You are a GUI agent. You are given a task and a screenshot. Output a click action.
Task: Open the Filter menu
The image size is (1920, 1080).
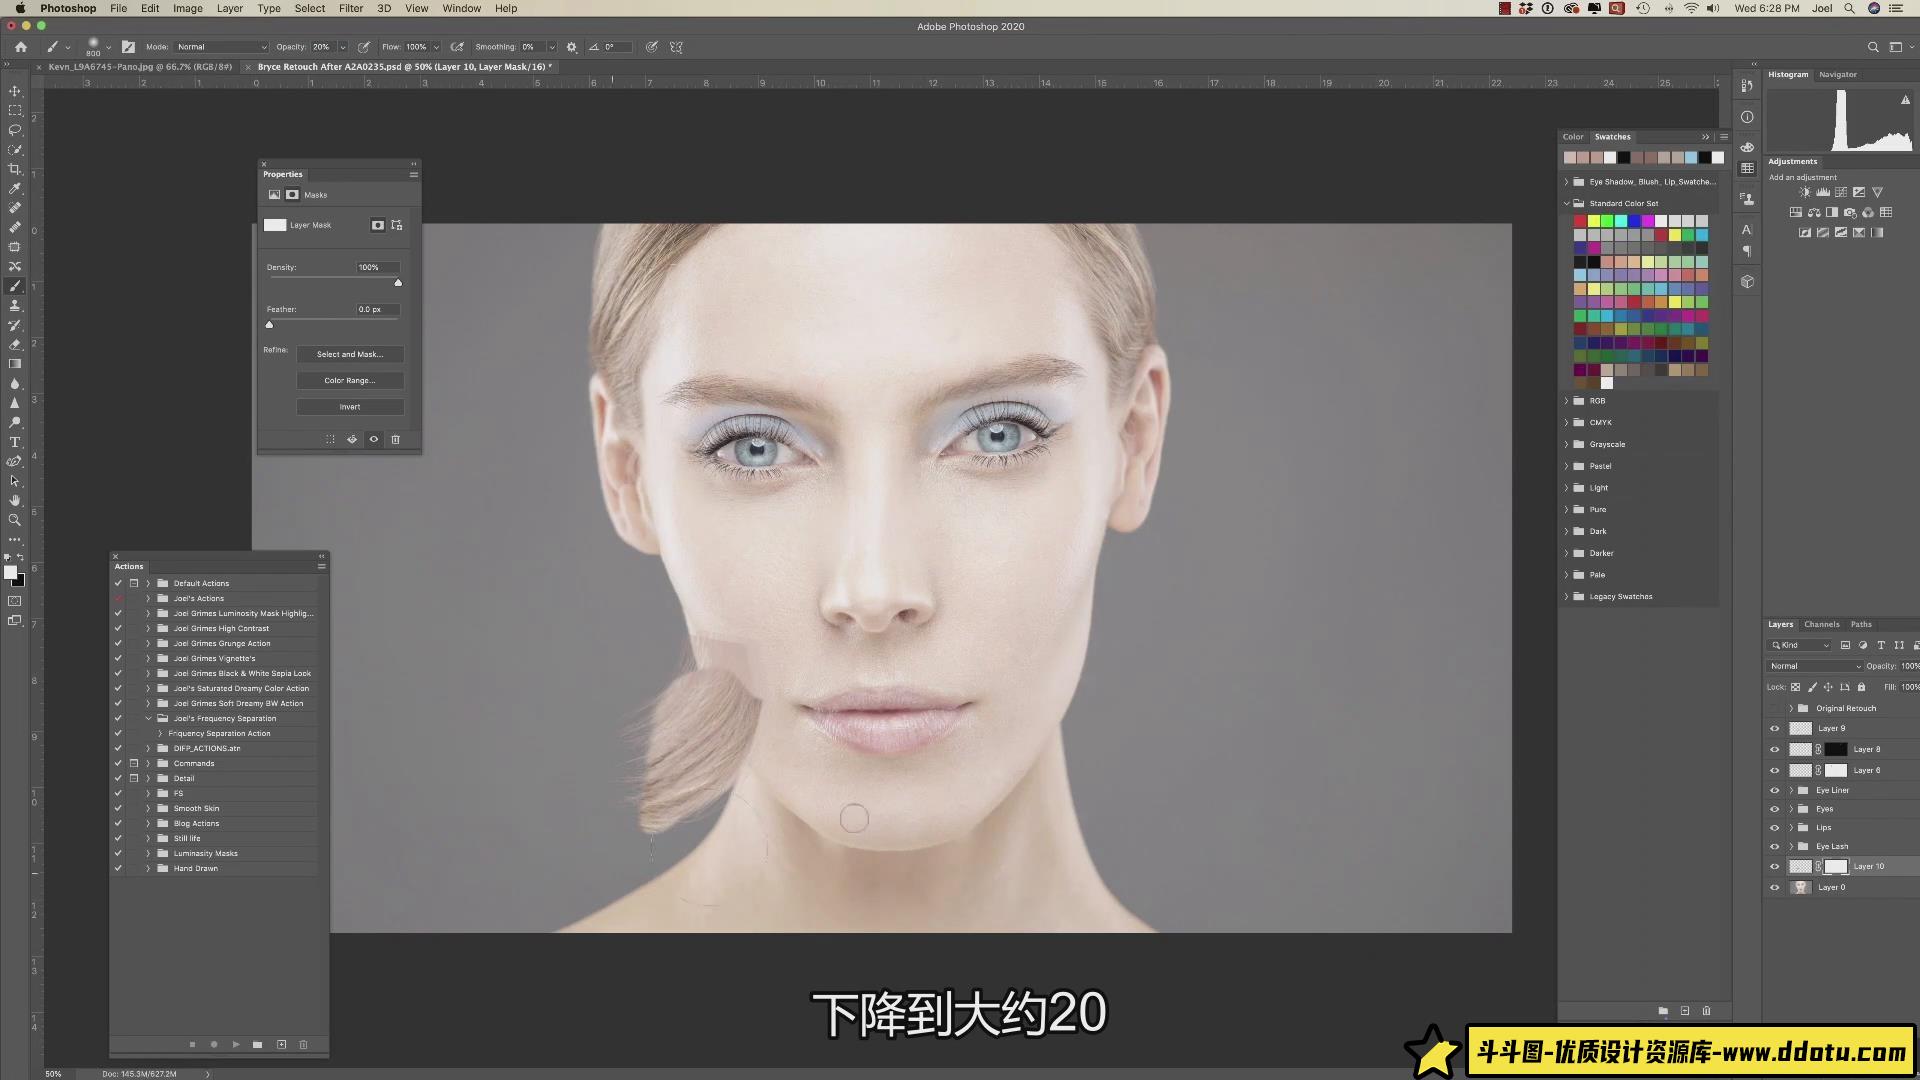tap(350, 8)
